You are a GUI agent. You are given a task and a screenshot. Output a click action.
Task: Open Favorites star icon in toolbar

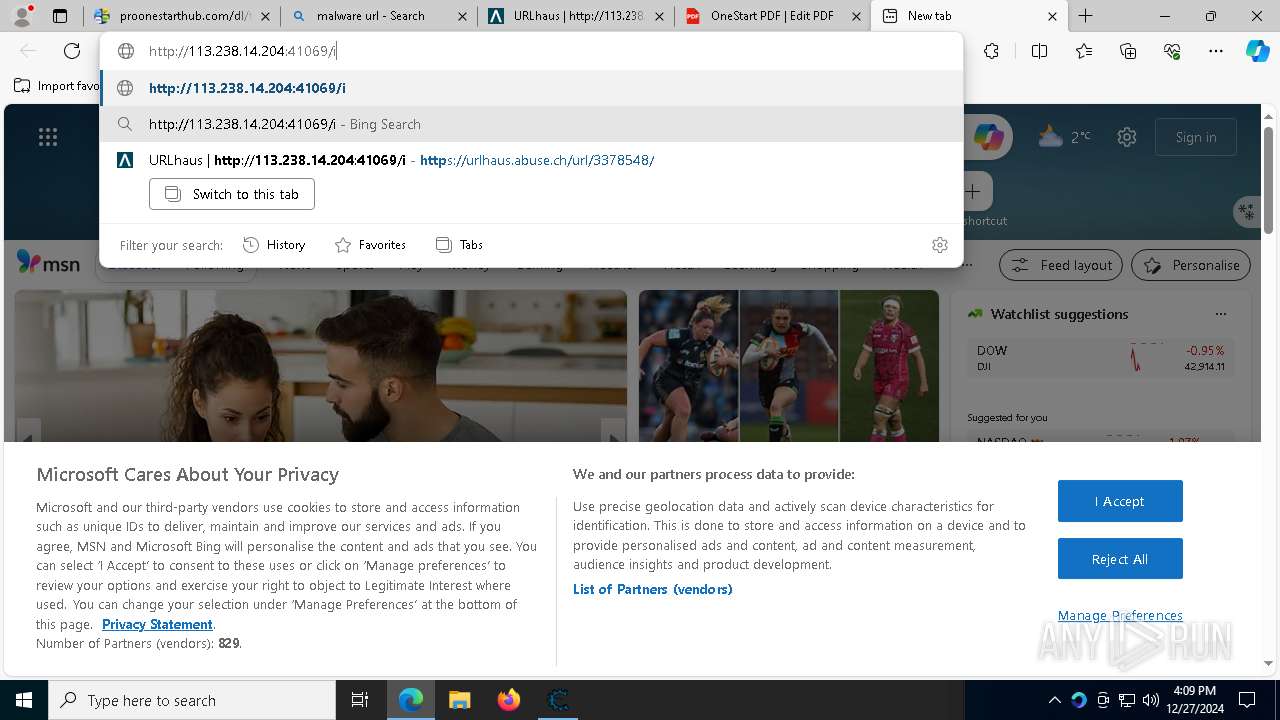pos(1084,51)
